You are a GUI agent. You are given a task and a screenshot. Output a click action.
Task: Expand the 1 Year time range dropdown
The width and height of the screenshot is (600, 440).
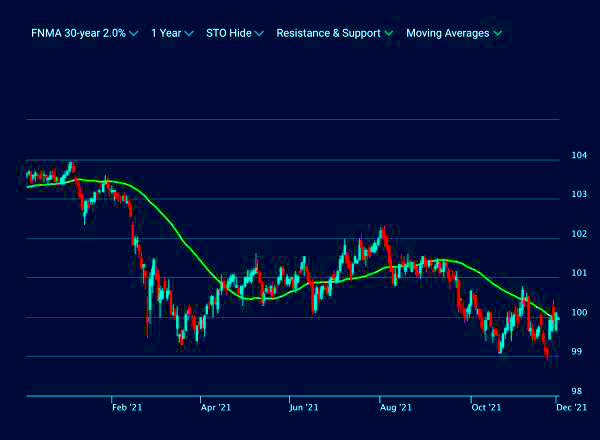click(x=166, y=33)
